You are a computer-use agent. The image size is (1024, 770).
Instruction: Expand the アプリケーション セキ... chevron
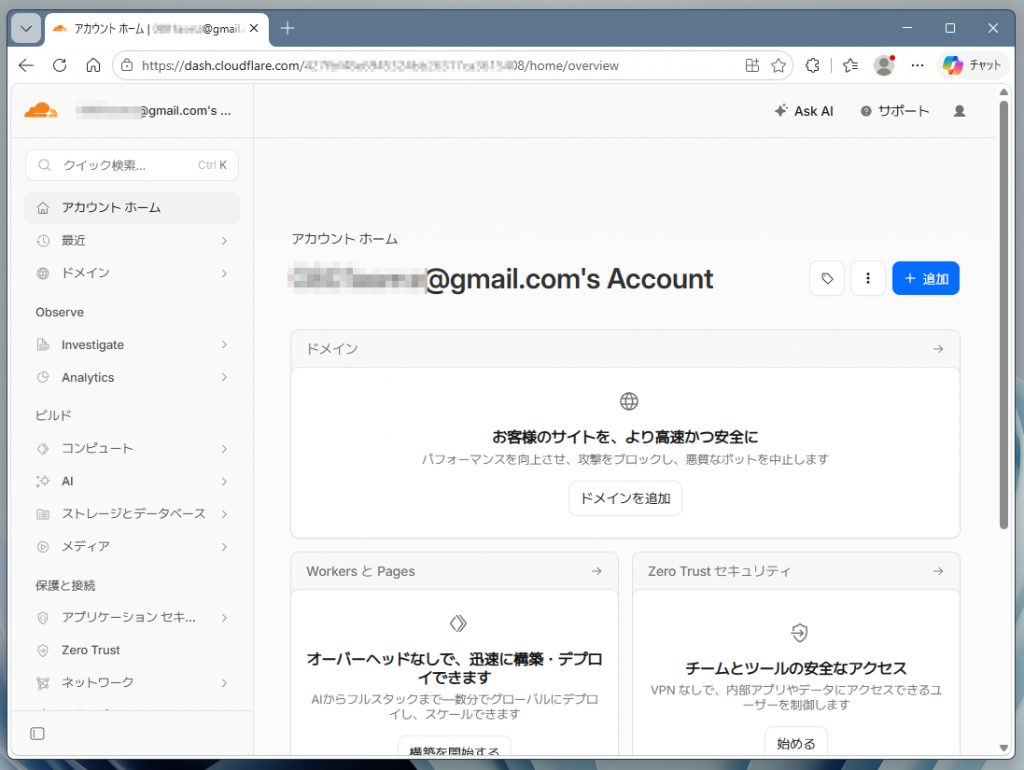point(224,618)
